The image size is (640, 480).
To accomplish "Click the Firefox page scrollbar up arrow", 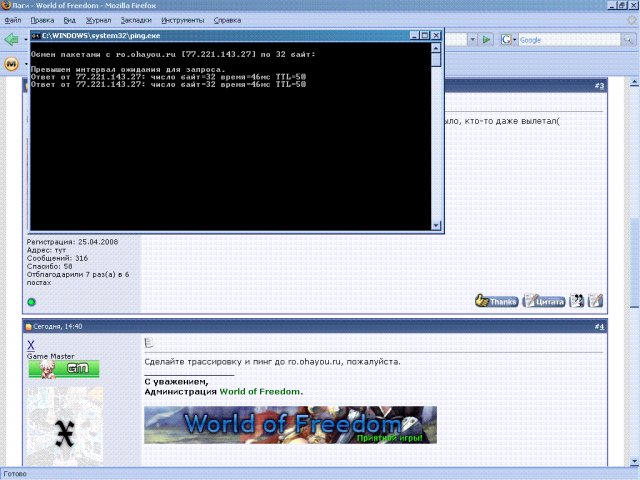I will (x=634, y=83).
